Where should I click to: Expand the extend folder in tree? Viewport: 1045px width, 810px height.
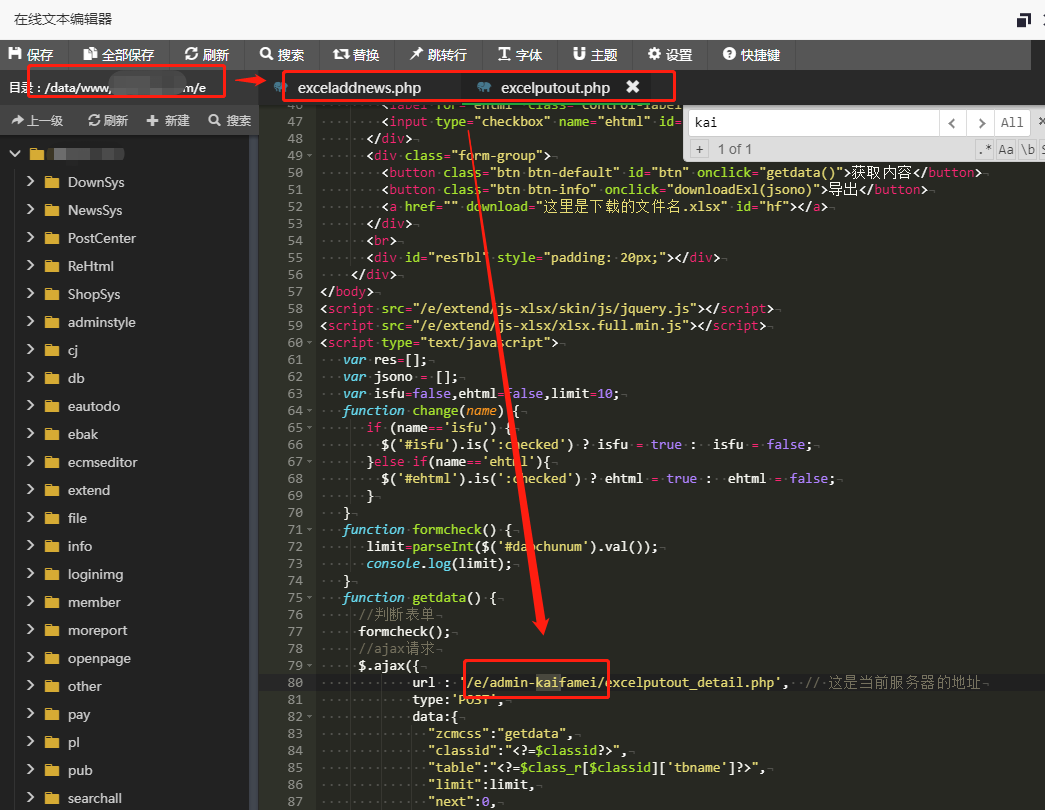(30, 490)
